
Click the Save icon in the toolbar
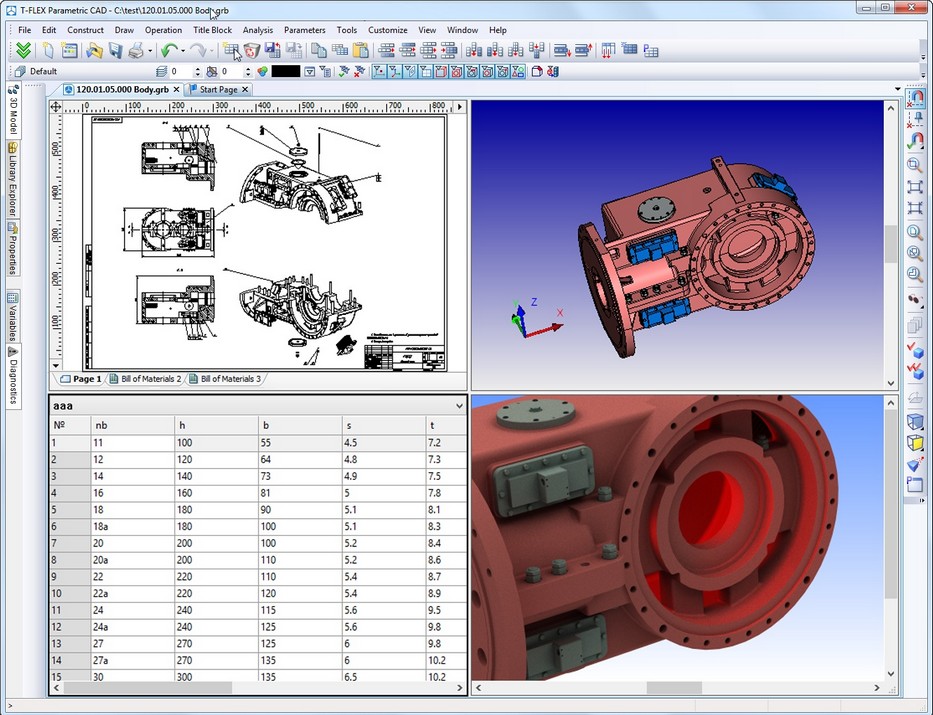115,50
